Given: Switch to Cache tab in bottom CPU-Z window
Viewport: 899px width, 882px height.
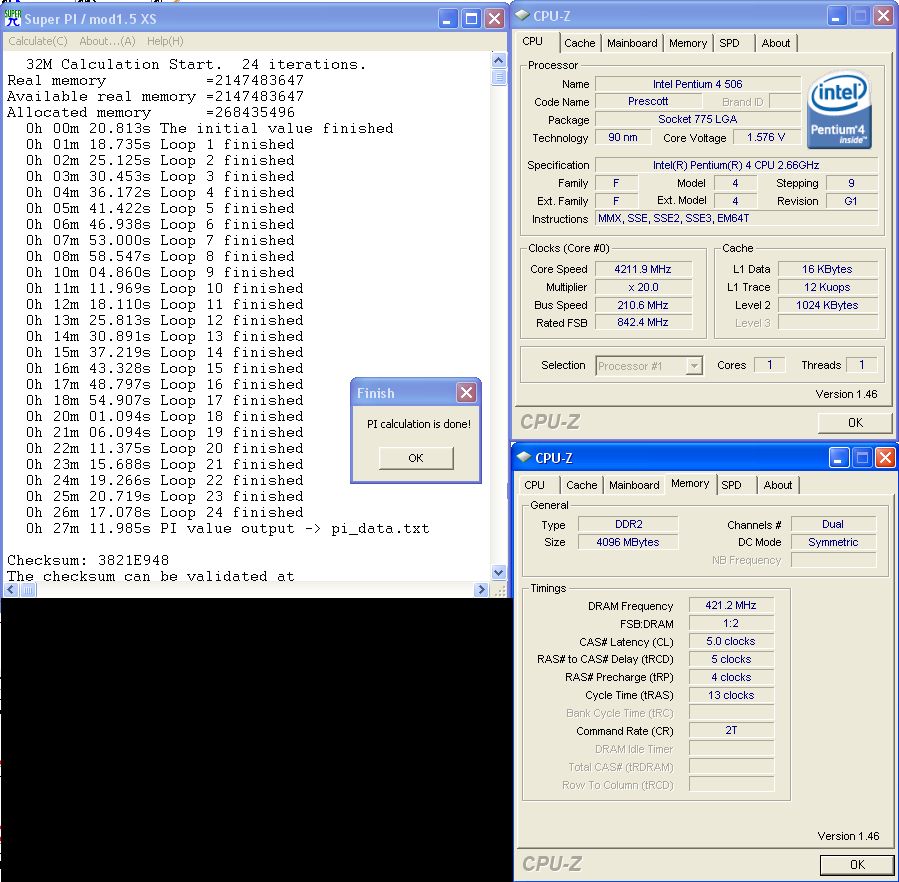Looking at the screenshot, I should (x=581, y=485).
